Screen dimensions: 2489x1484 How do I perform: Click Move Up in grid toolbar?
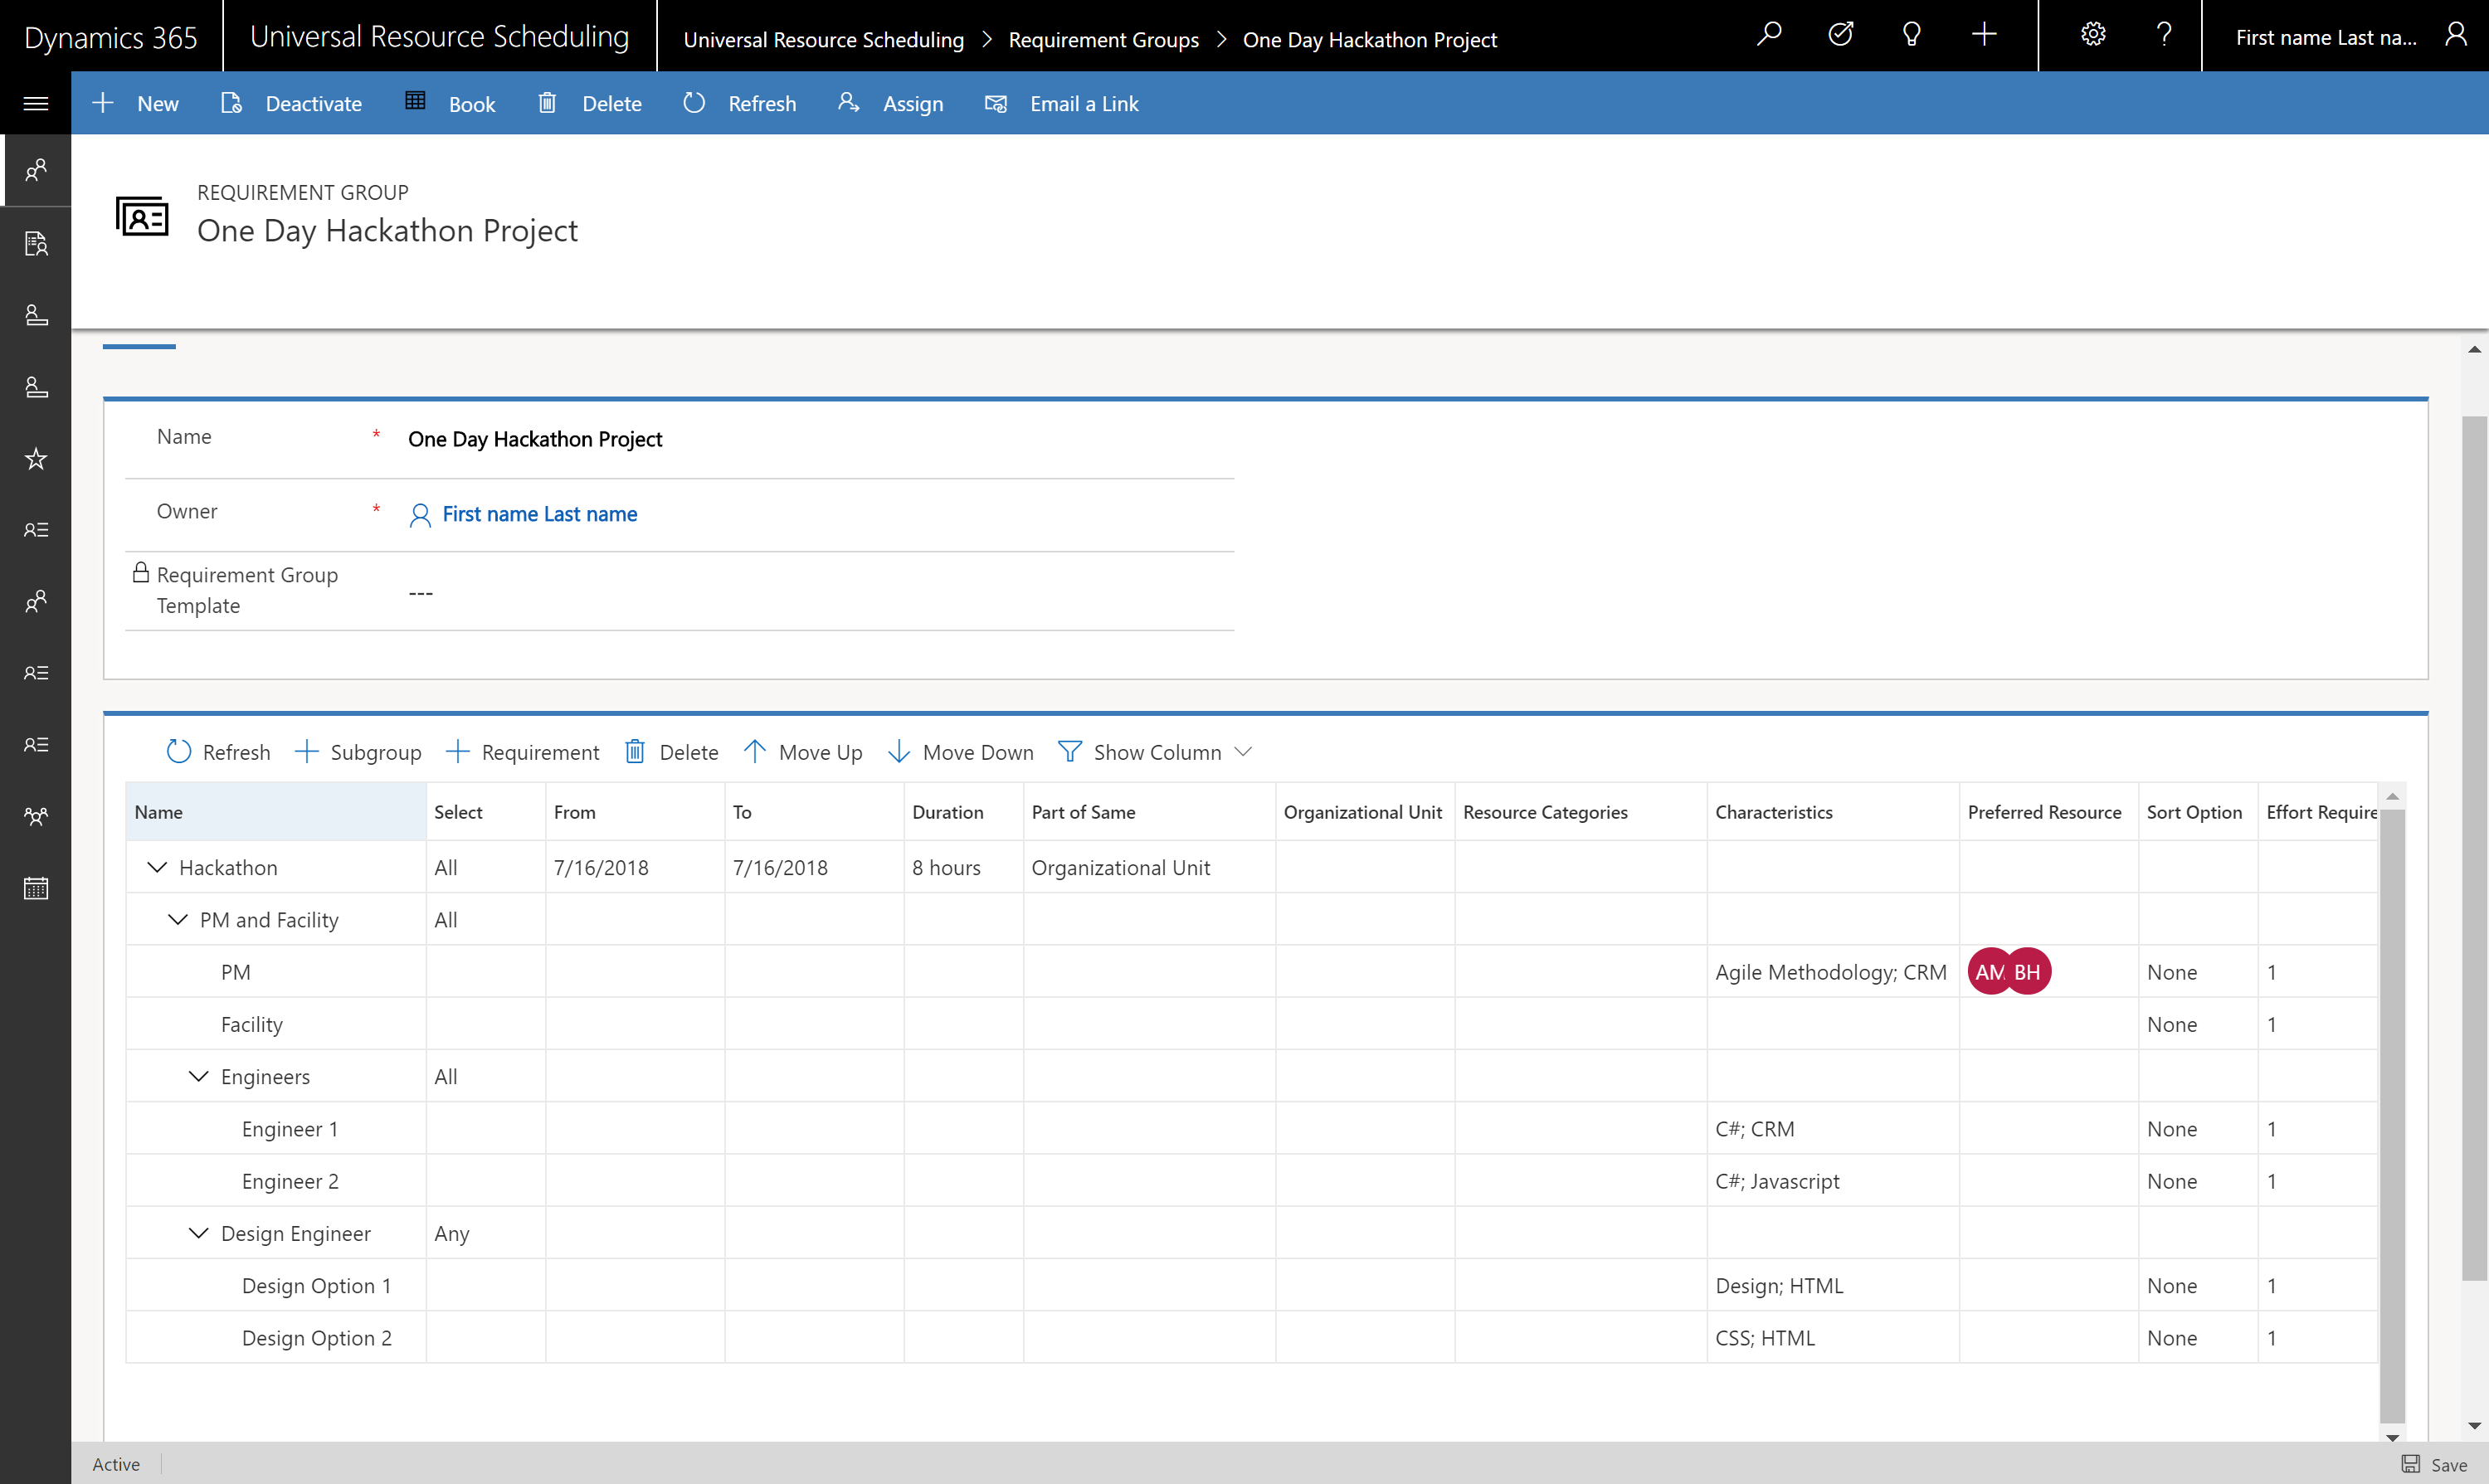tap(803, 752)
